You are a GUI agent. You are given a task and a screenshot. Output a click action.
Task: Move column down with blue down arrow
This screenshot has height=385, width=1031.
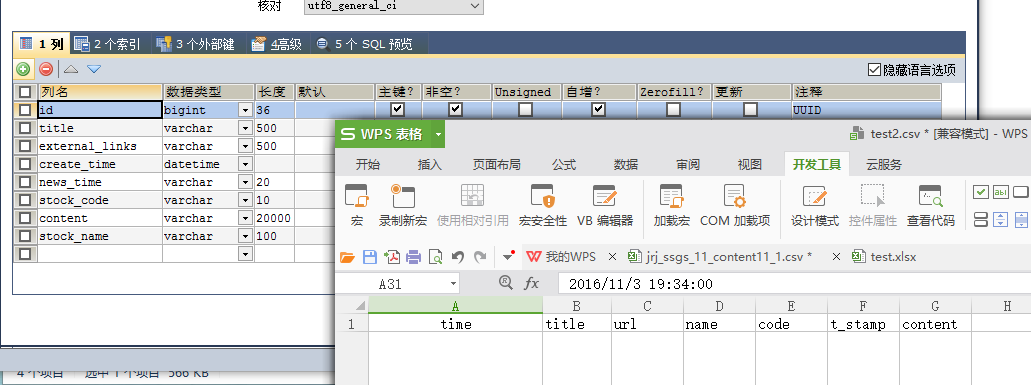(x=94, y=68)
